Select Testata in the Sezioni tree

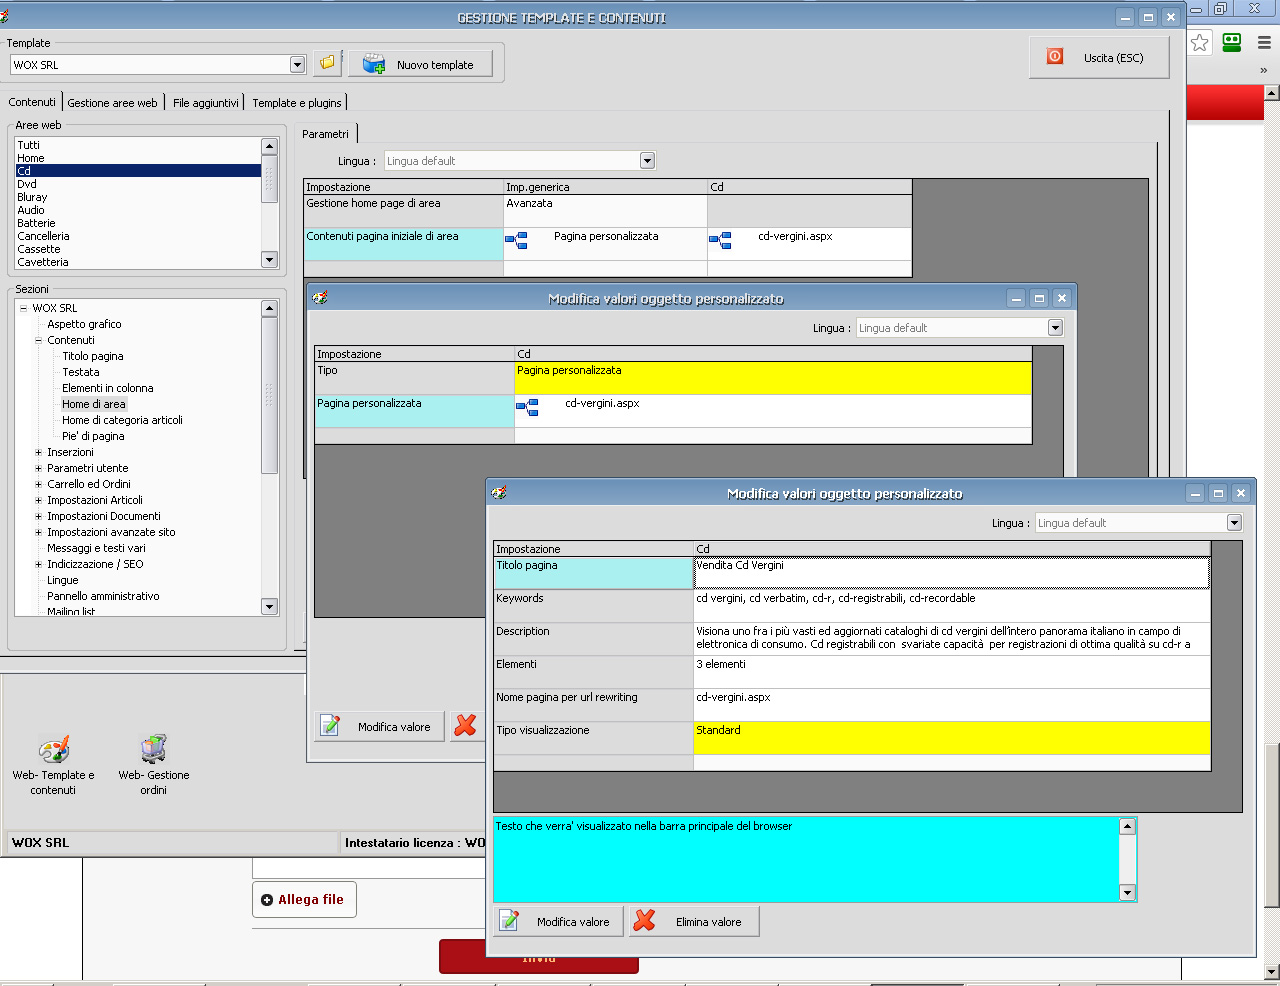coord(81,372)
